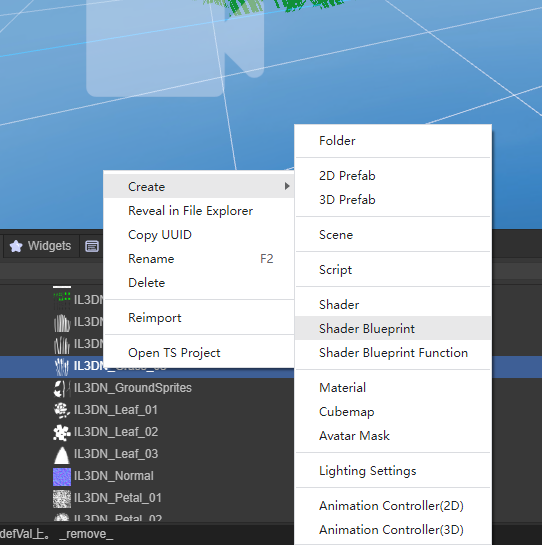Select the IL3DN_Normal texture thumbnail
Viewport: 542px width, 545px height.
pos(62,476)
